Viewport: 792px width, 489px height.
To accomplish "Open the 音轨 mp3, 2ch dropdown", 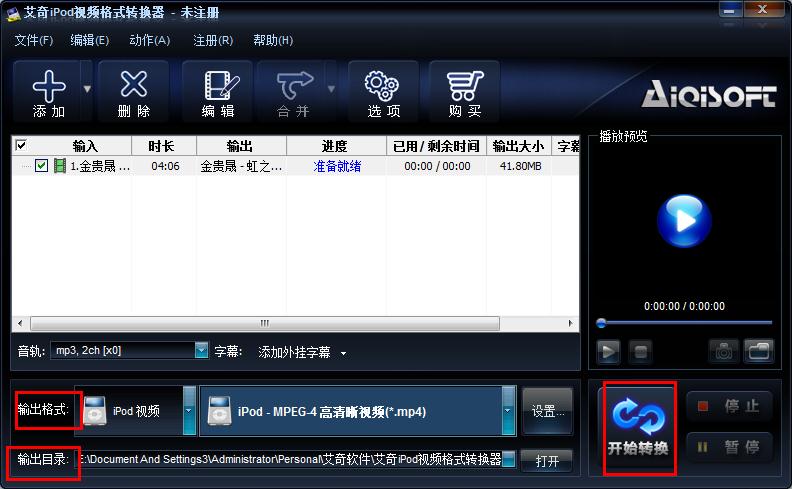I will (201, 350).
